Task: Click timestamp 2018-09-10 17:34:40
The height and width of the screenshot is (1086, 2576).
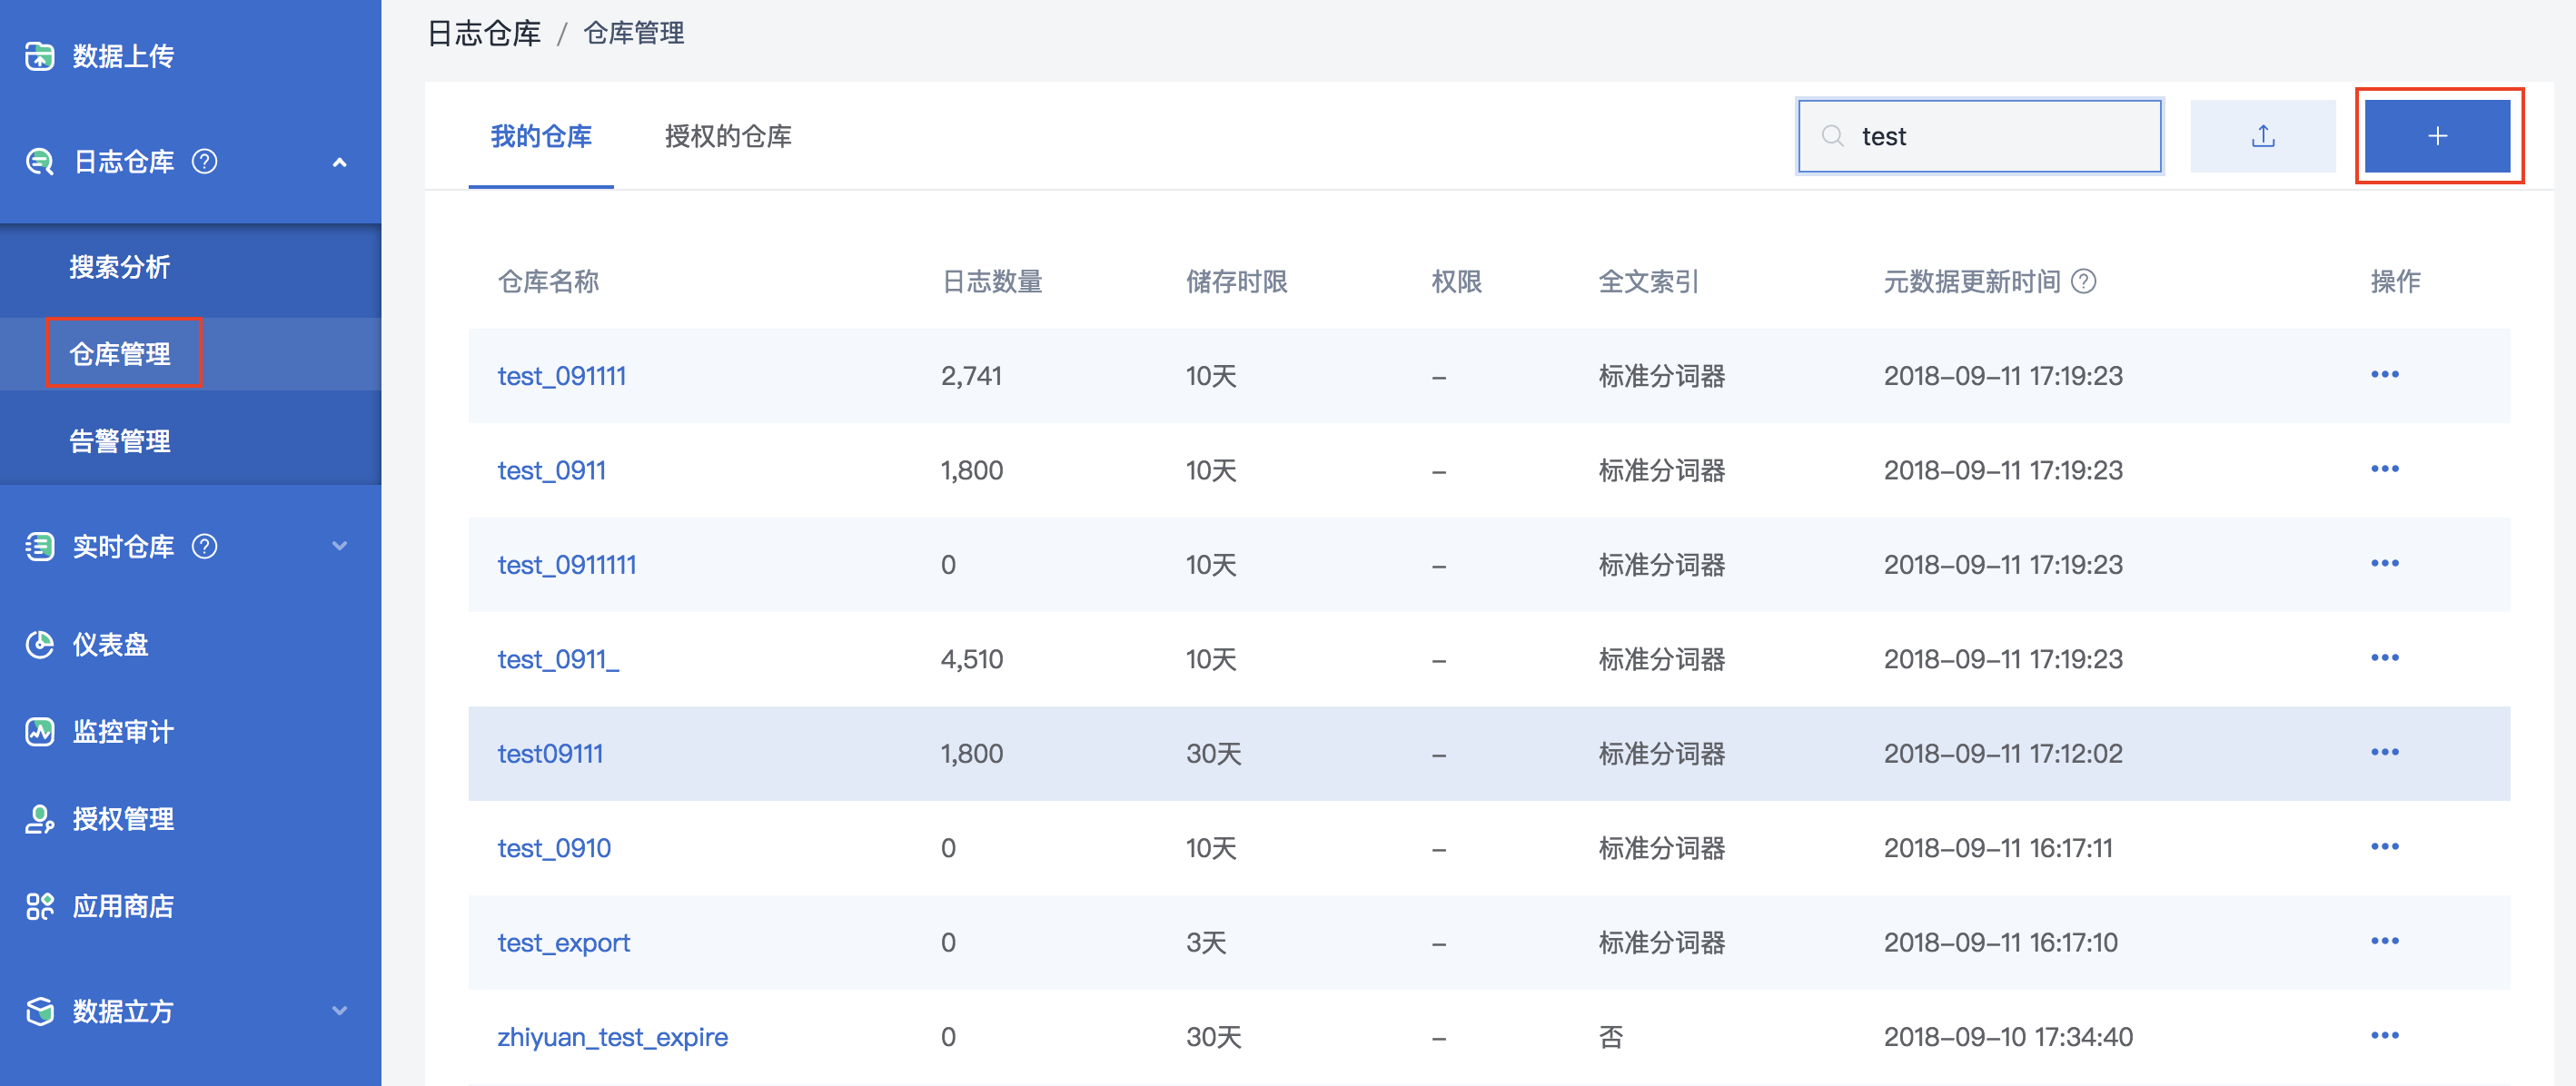Action: pyautogui.click(x=2008, y=1037)
